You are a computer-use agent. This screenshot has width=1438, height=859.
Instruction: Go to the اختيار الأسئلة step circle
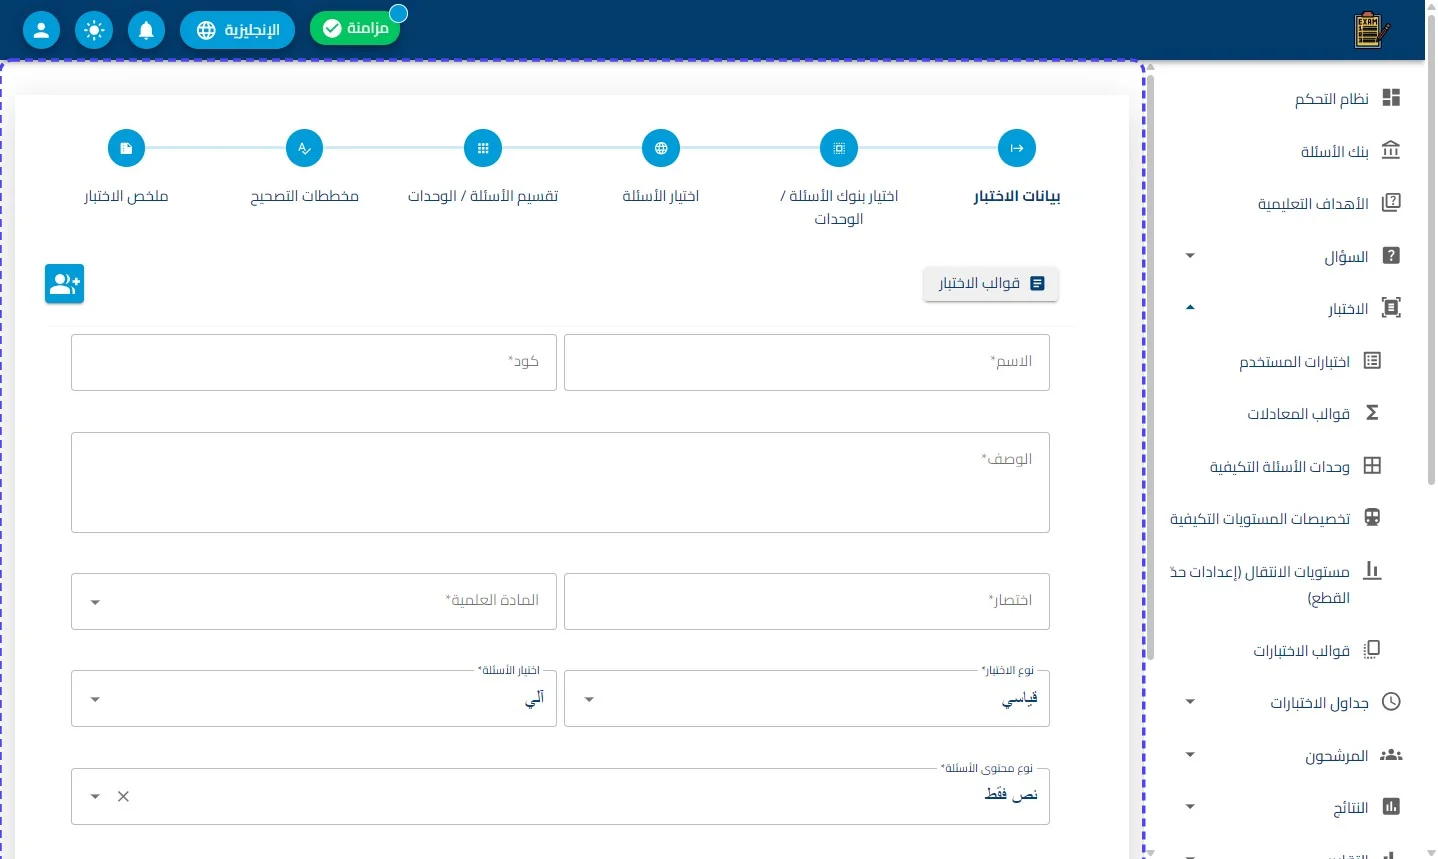click(661, 148)
